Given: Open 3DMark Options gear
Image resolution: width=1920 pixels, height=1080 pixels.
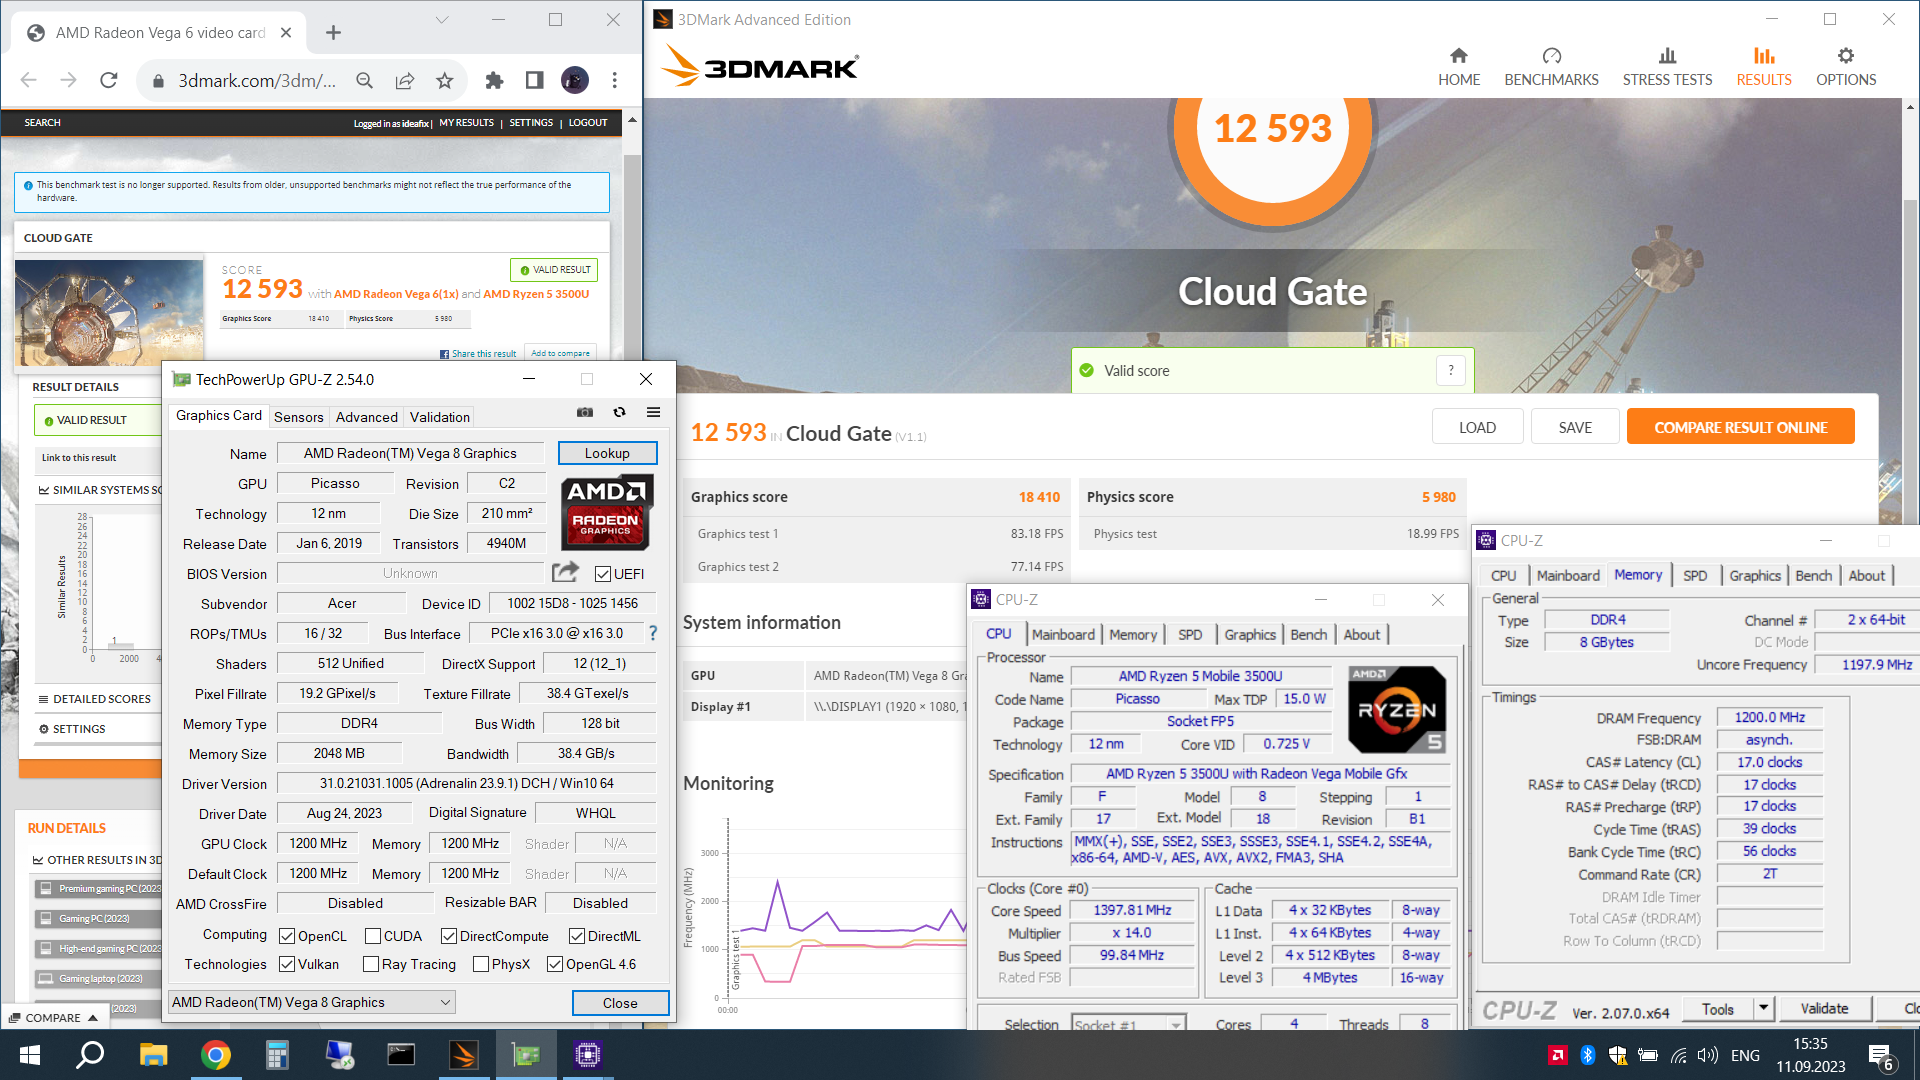Looking at the screenshot, I should (1846, 67).
